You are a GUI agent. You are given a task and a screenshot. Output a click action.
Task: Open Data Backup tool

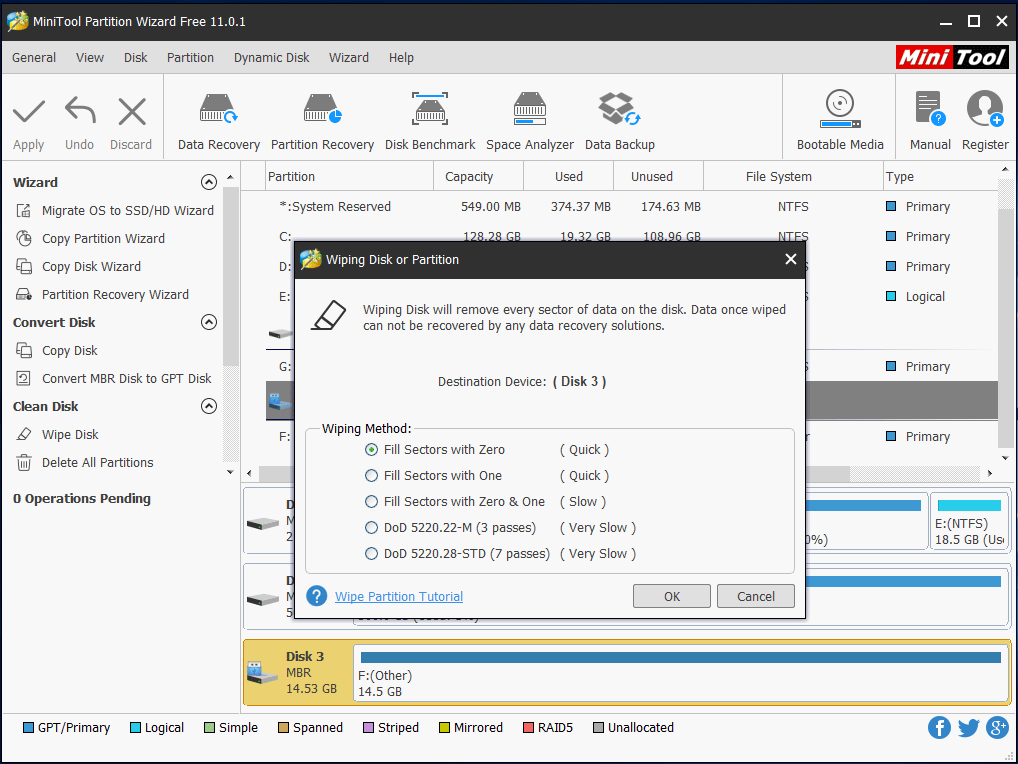point(619,121)
